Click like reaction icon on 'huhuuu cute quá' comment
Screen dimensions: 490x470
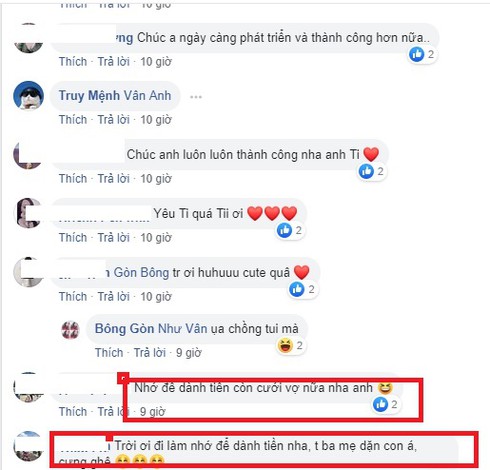tap(297, 289)
